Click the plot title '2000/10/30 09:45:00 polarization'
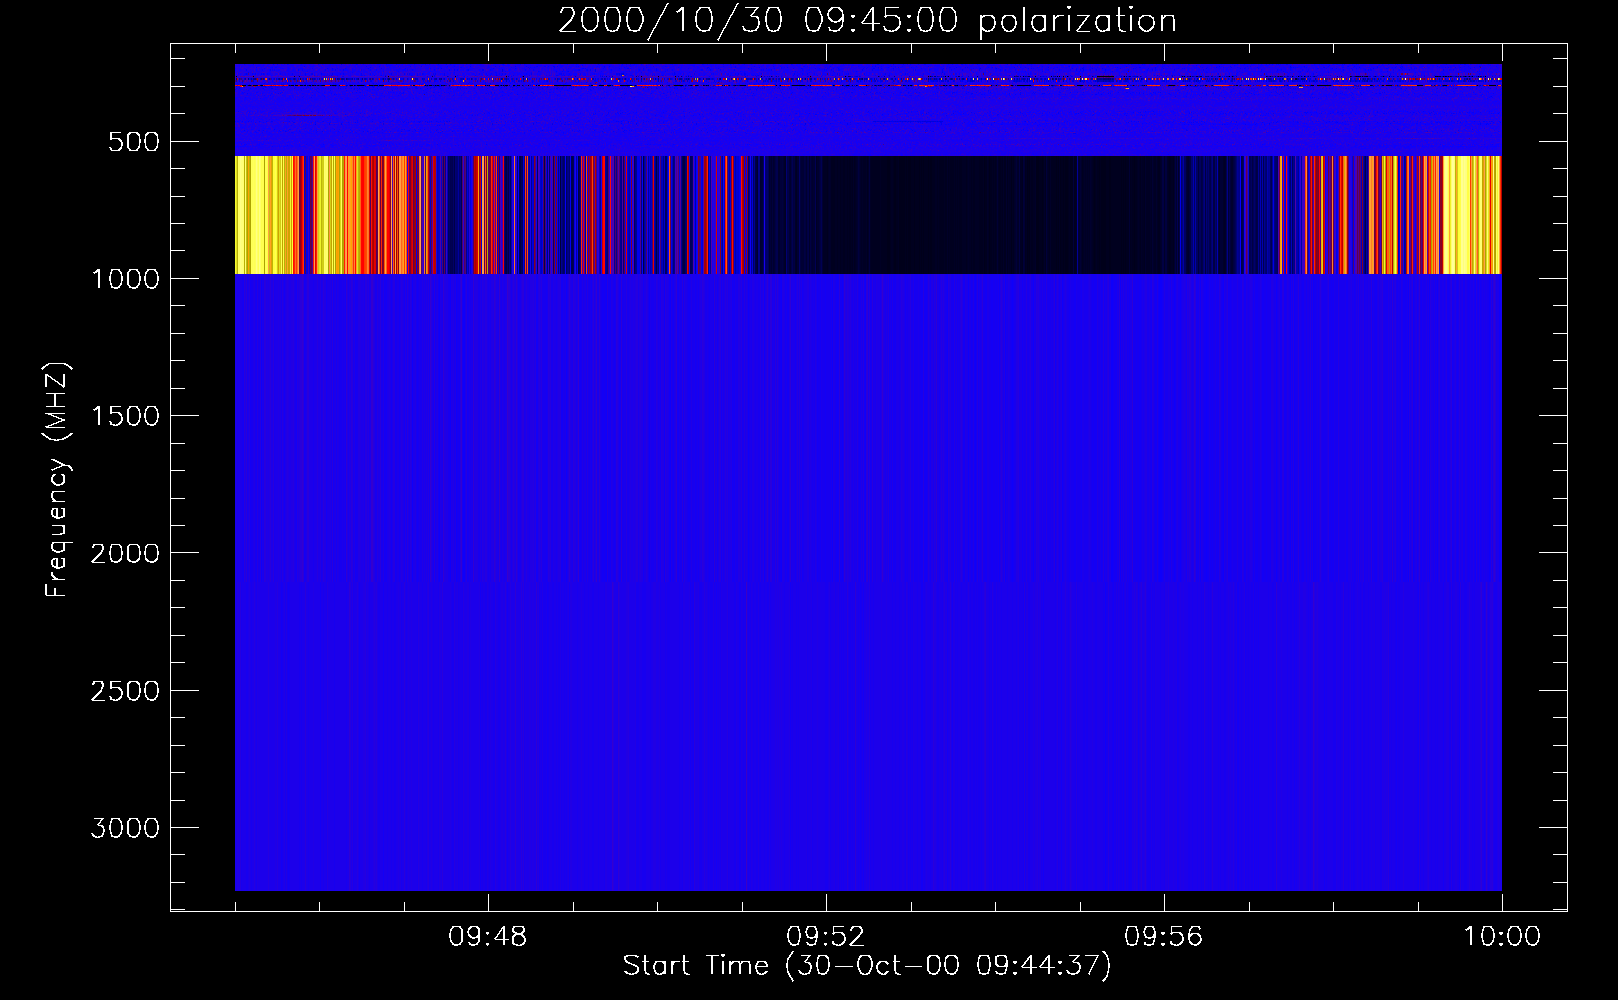 tap(867, 21)
